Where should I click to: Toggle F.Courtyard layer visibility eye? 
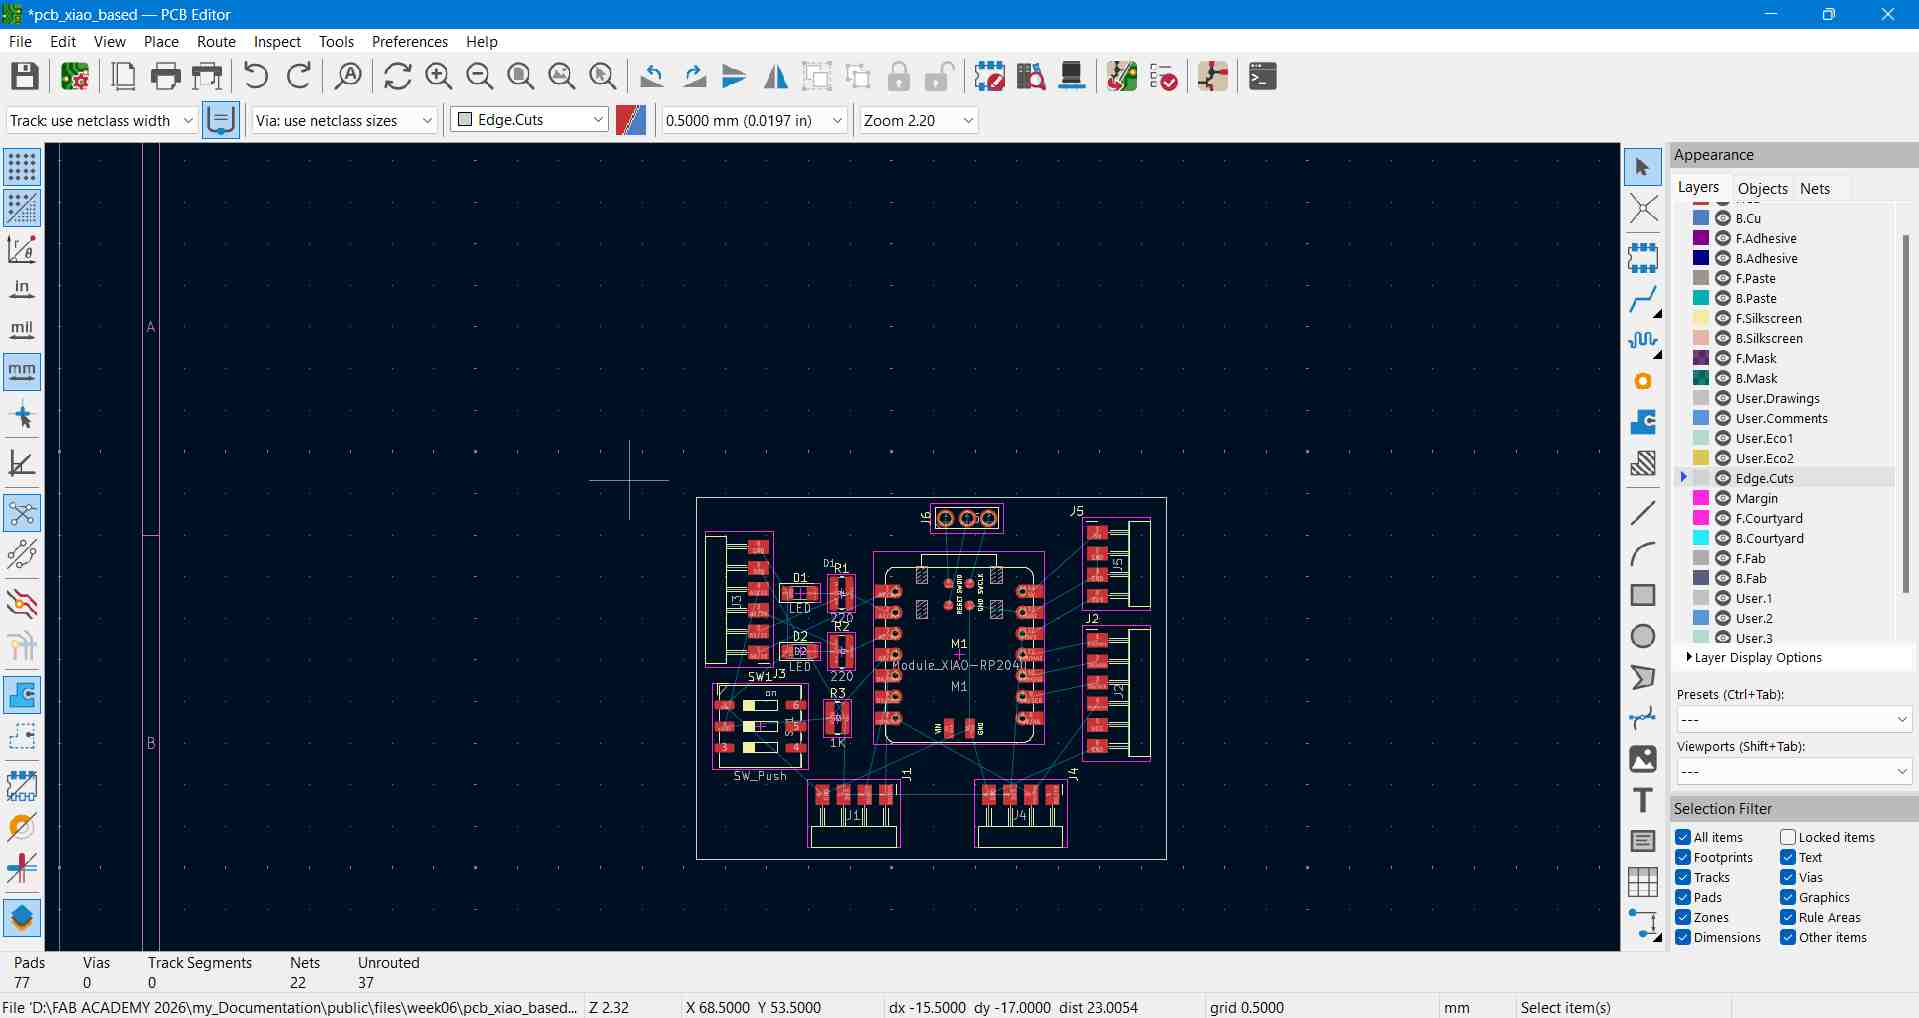[x=1722, y=518]
